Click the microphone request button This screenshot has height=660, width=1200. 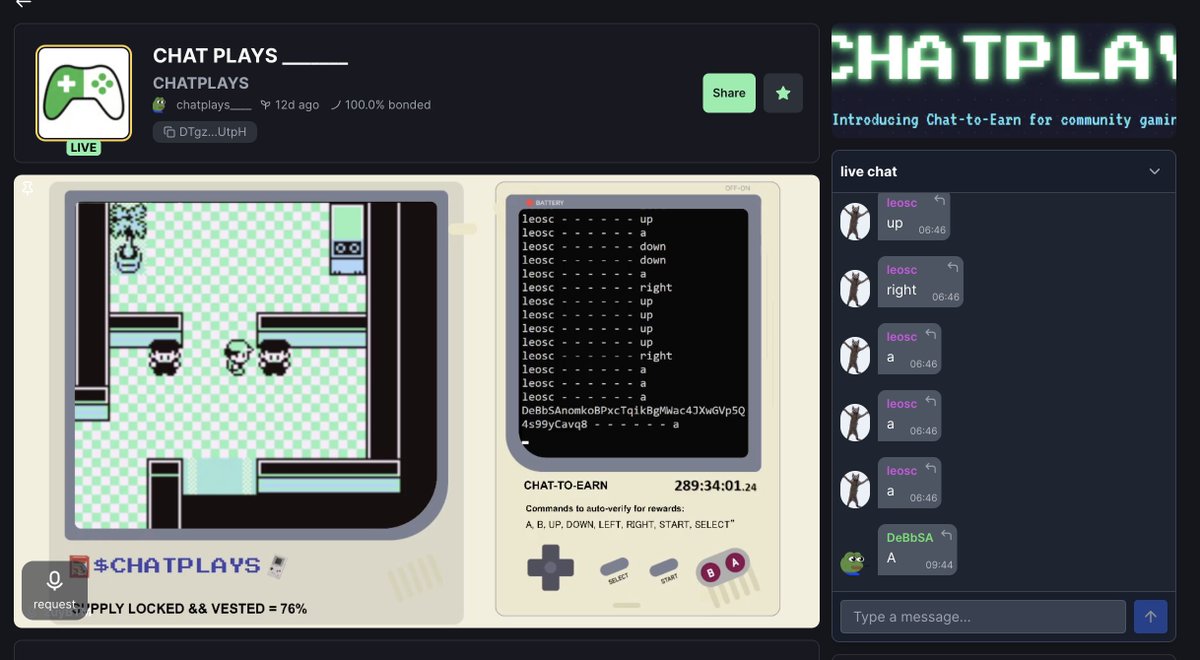[x=54, y=590]
